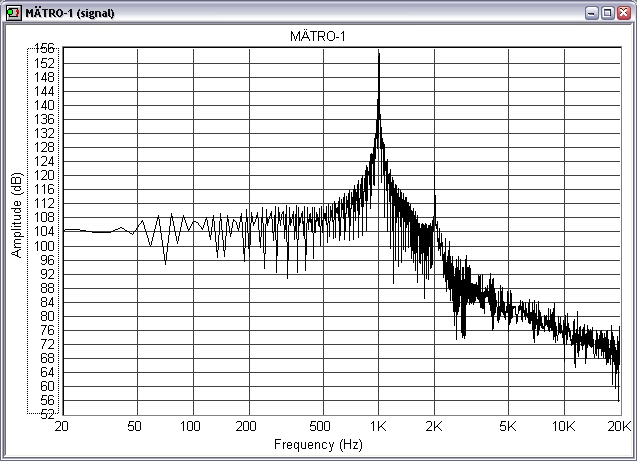Click the MÄTRO-1 window icon in title bar
The height and width of the screenshot is (461, 637).
point(13,13)
